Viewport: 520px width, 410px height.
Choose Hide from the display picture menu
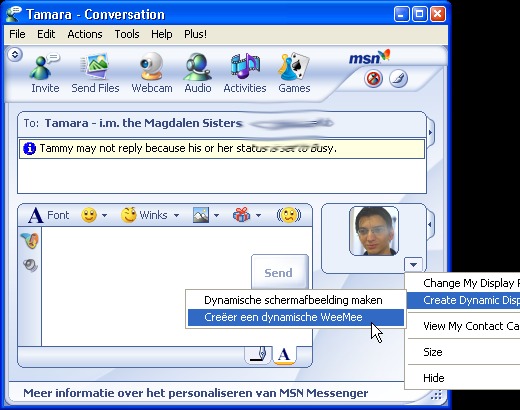click(464, 378)
